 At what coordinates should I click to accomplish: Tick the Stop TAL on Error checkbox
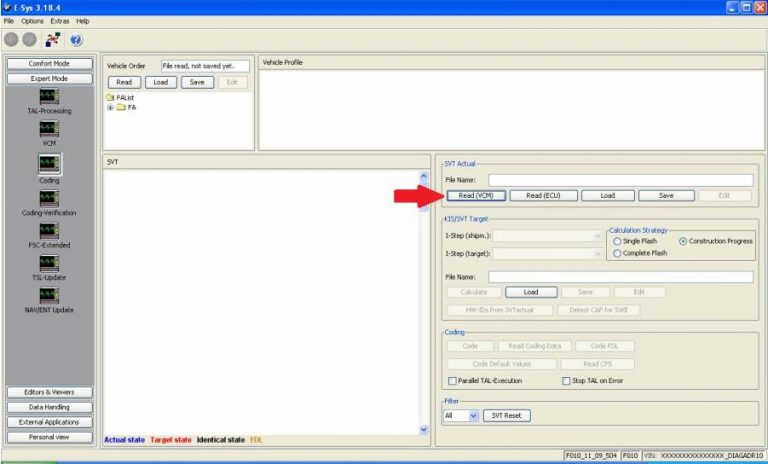pos(566,381)
